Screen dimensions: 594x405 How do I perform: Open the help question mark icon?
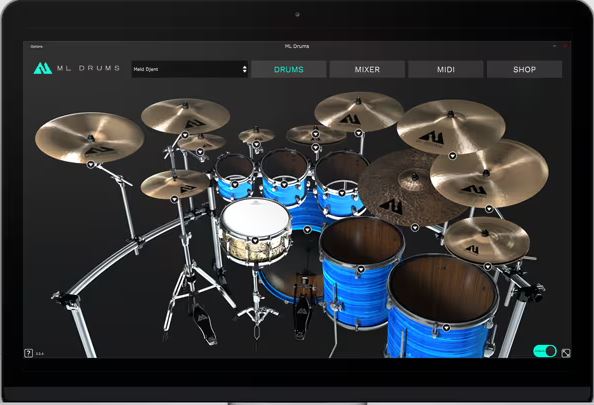point(28,353)
